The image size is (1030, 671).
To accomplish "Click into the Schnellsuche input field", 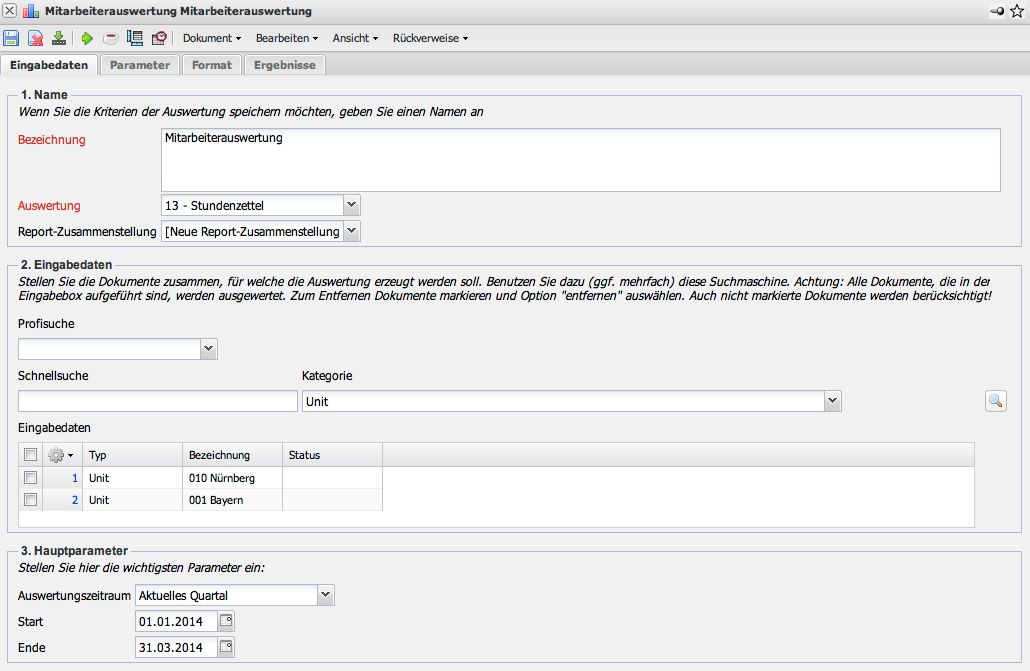I will [x=158, y=401].
